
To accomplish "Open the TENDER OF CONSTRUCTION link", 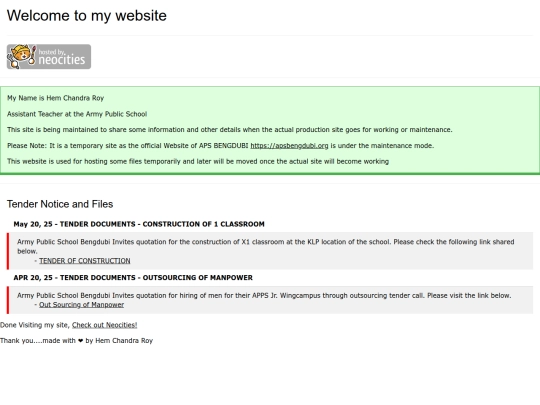I will point(85,261).
